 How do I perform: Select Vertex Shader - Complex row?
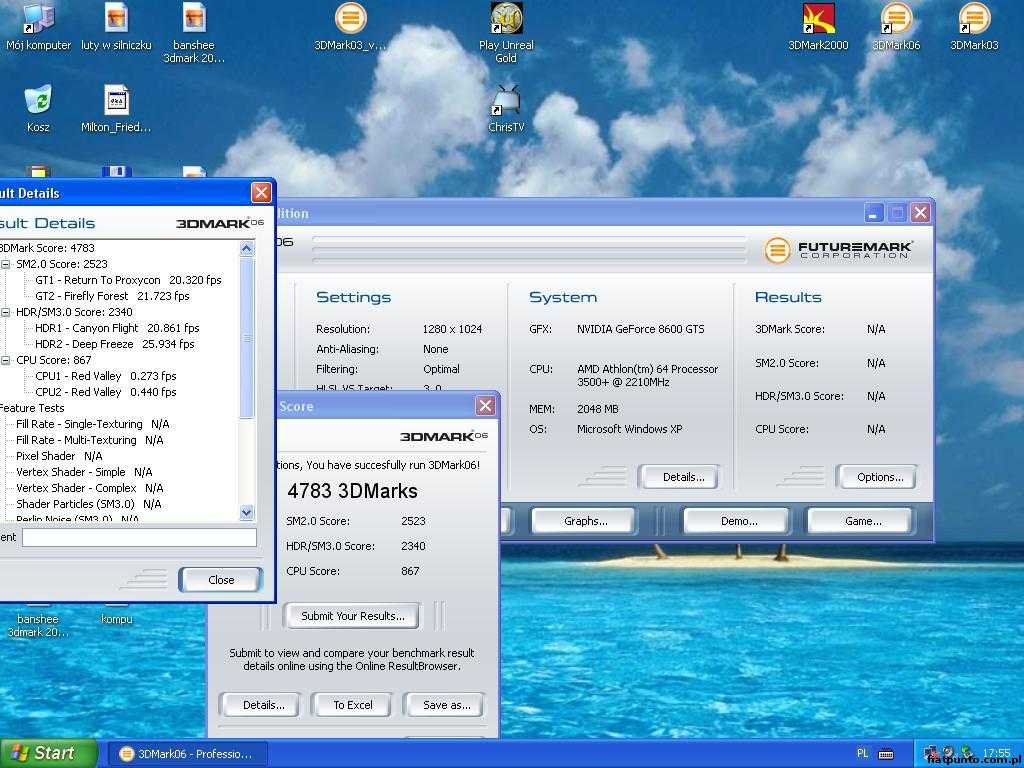coord(90,488)
